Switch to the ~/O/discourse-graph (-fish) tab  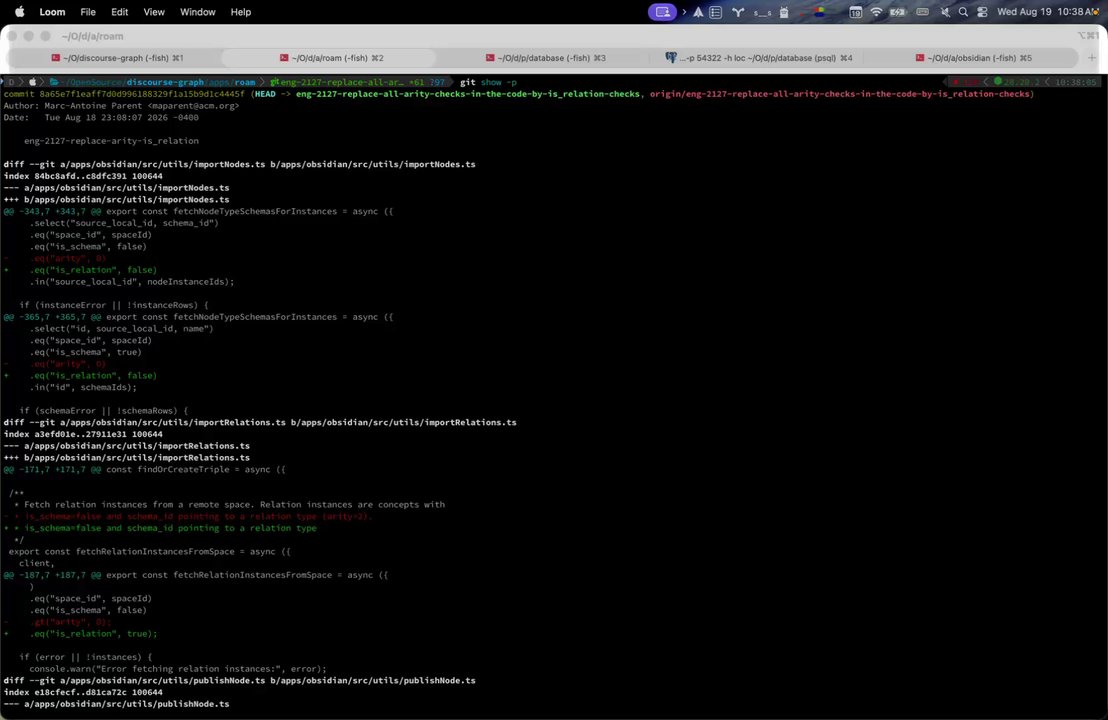tap(117, 58)
